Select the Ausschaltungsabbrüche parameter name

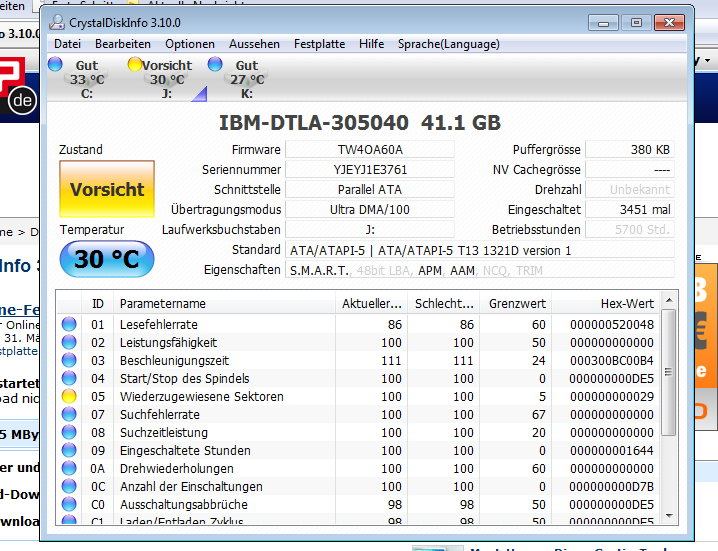pos(184,505)
